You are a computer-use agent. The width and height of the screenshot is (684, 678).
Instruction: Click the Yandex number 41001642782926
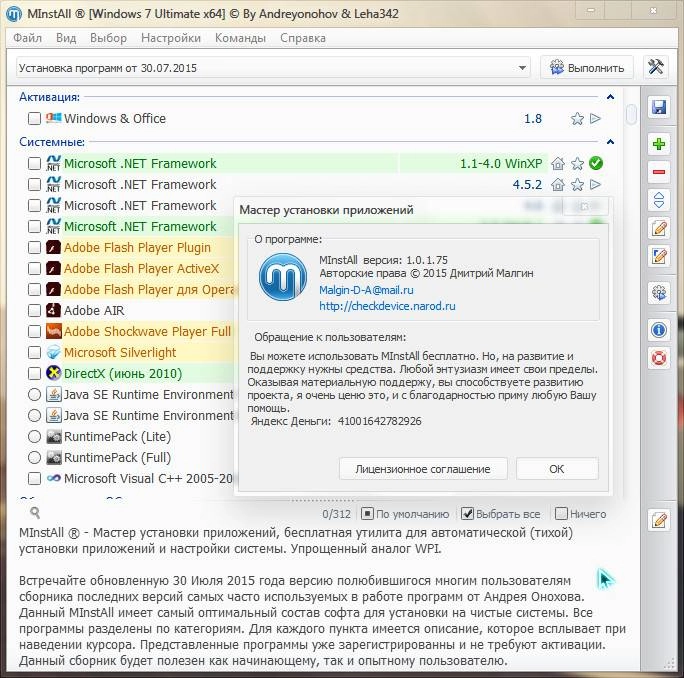[380, 421]
